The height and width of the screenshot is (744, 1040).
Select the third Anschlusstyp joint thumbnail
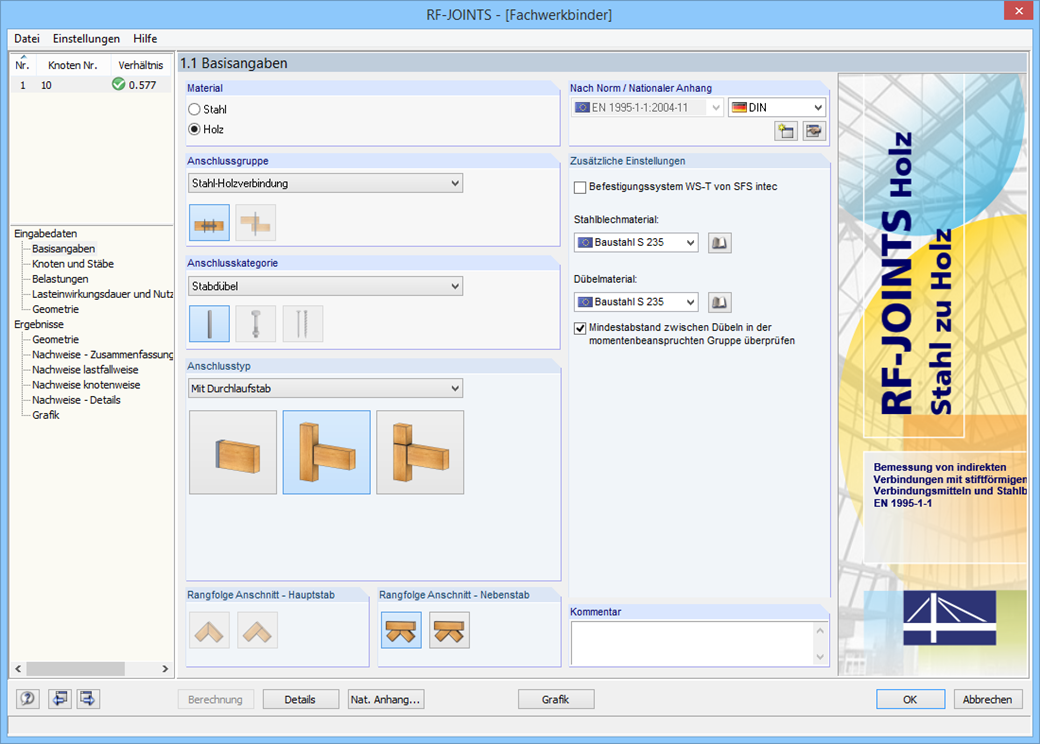click(420, 452)
